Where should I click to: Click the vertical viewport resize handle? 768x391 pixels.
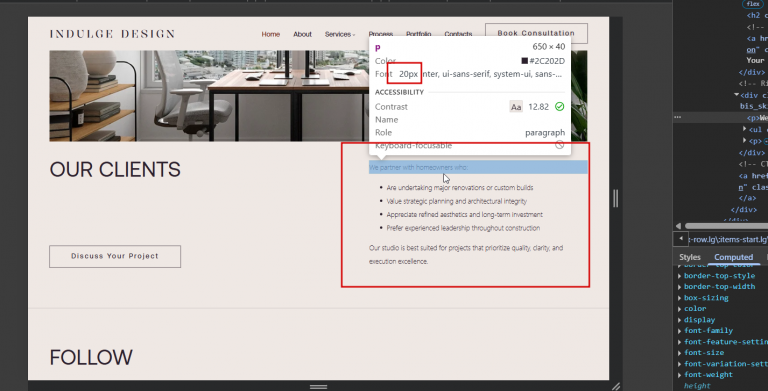[x=616, y=198]
